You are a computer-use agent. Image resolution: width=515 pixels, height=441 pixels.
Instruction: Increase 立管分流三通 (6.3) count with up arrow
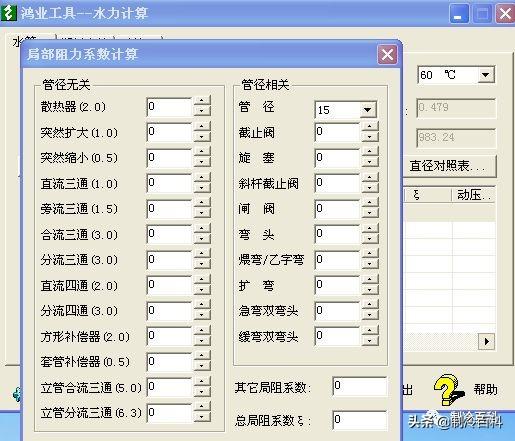(202, 407)
